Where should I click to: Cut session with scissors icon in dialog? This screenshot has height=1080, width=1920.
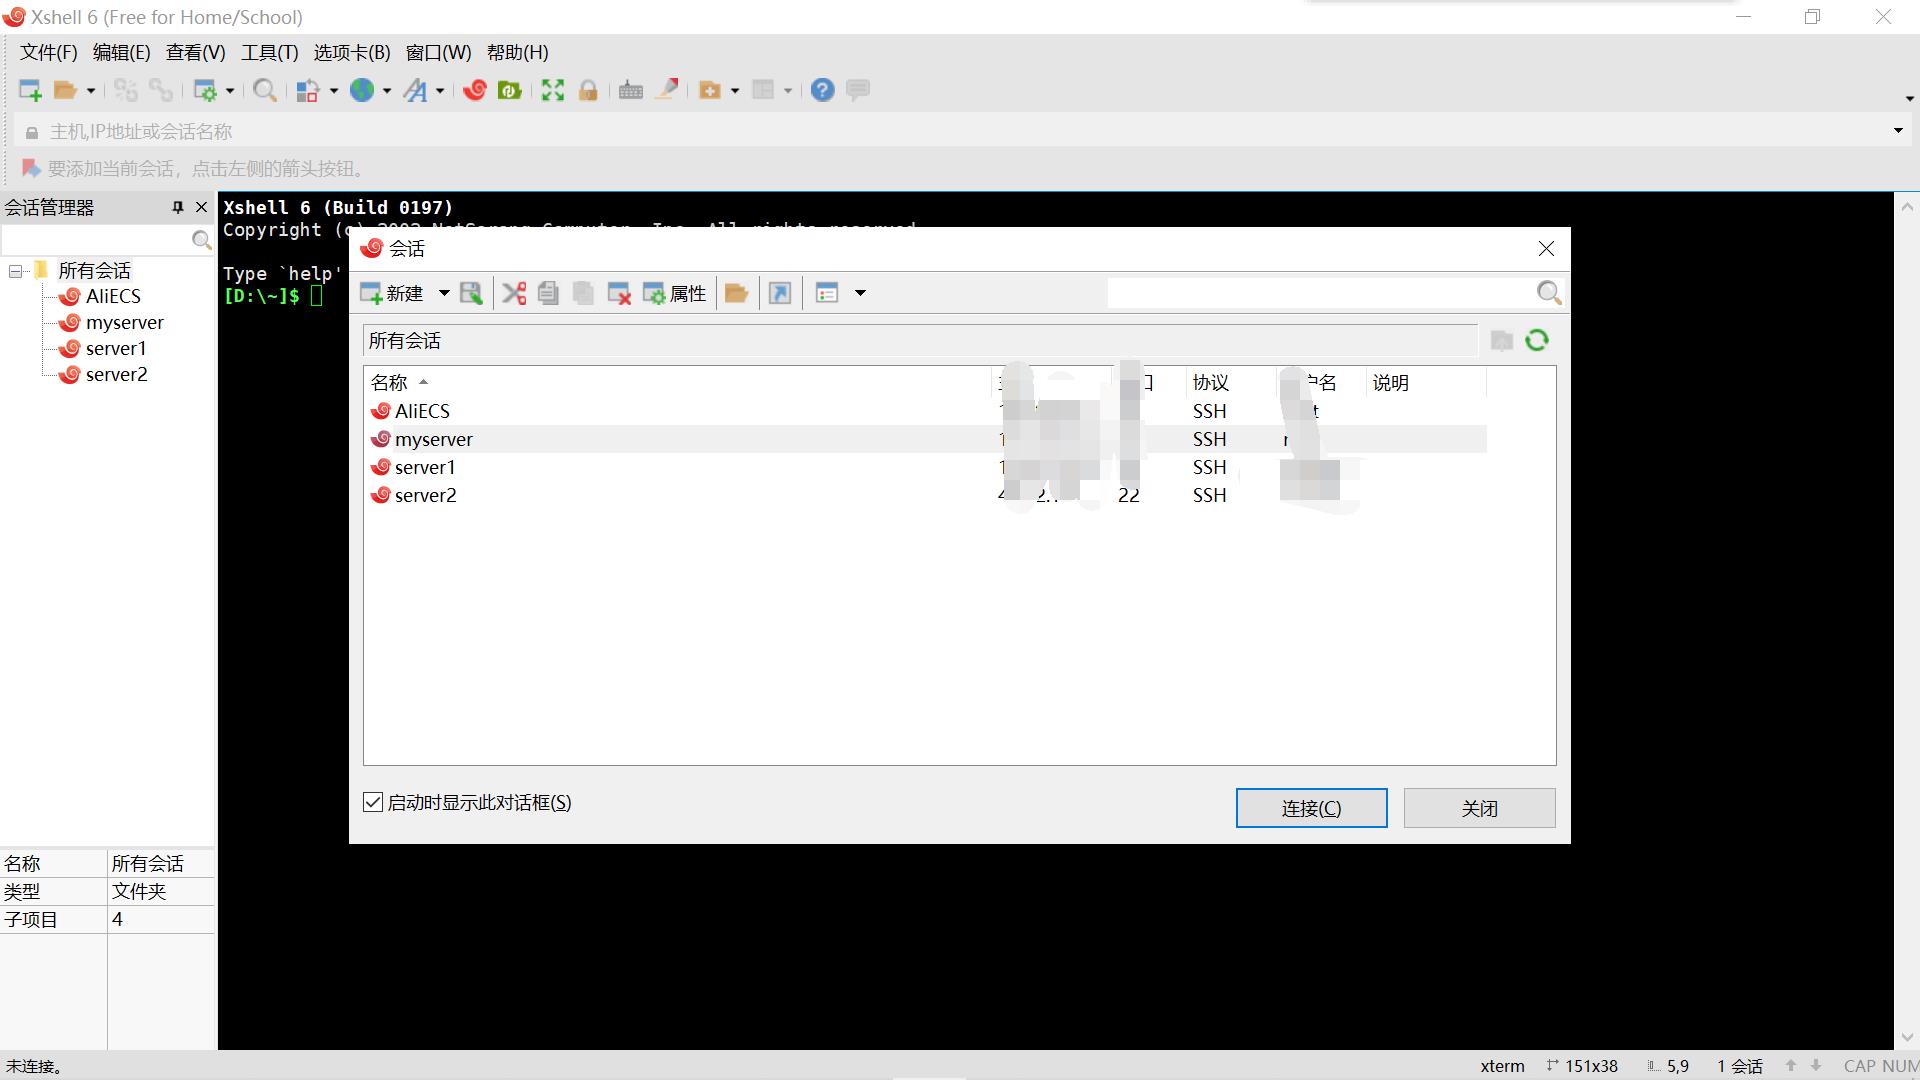[514, 293]
